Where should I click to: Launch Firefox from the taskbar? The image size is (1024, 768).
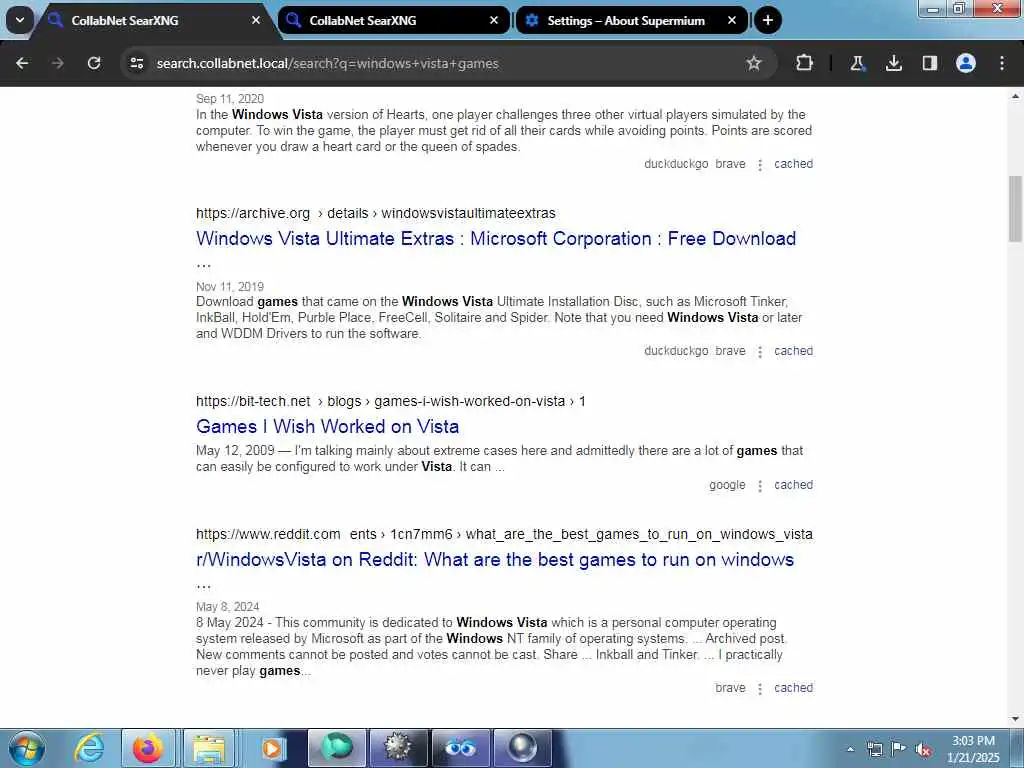point(148,748)
